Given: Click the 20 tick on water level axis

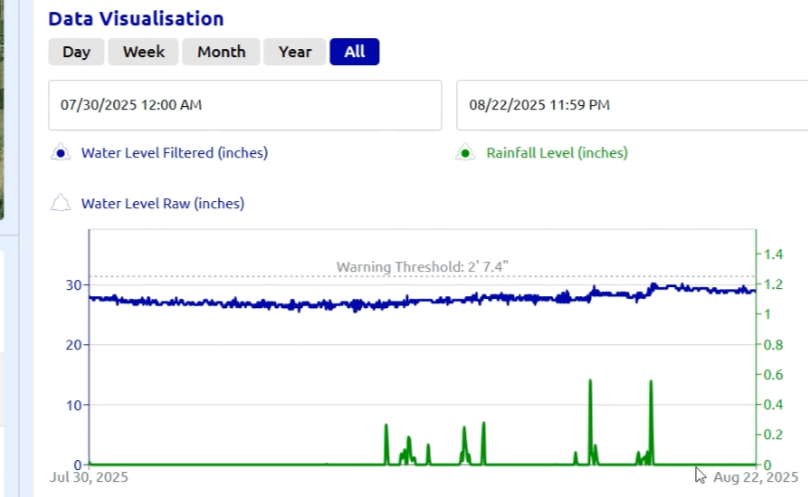Looking at the screenshot, I should [74, 345].
